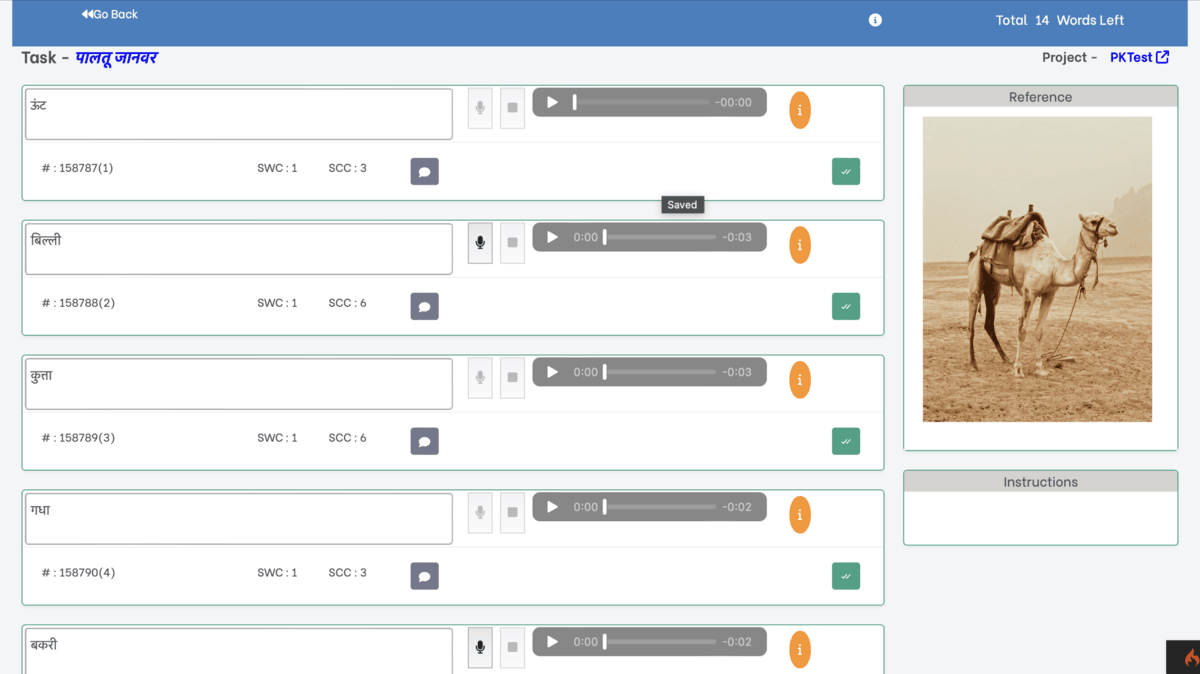Image resolution: width=1200 pixels, height=674 pixels.
Task: Click the green save check for #158788(2)
Action: (846, 307)
